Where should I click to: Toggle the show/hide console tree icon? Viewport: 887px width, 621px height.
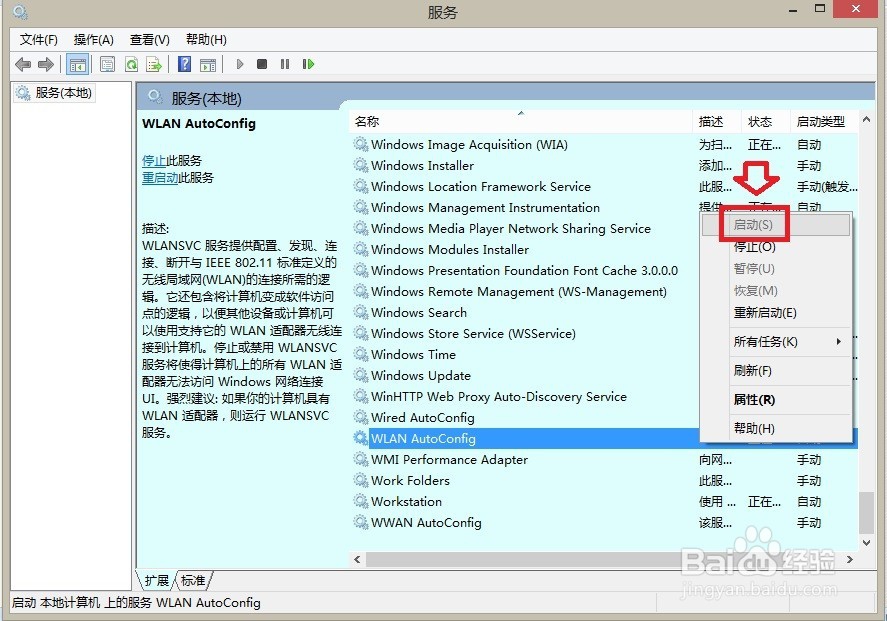pos(77,64)
